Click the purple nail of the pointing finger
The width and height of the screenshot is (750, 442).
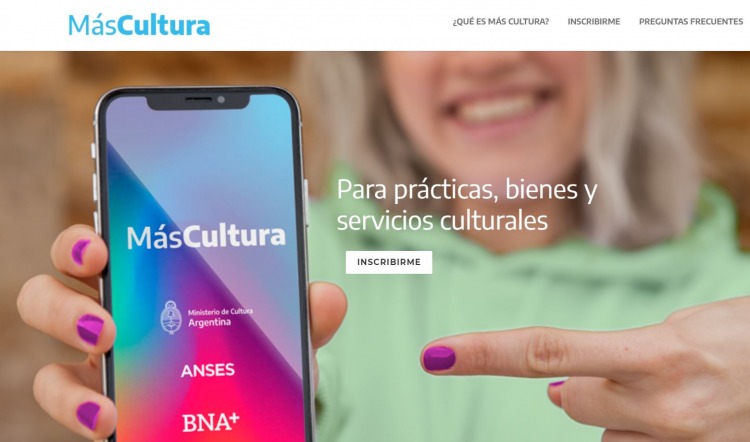pyautogui.click(x=439, y=358)
